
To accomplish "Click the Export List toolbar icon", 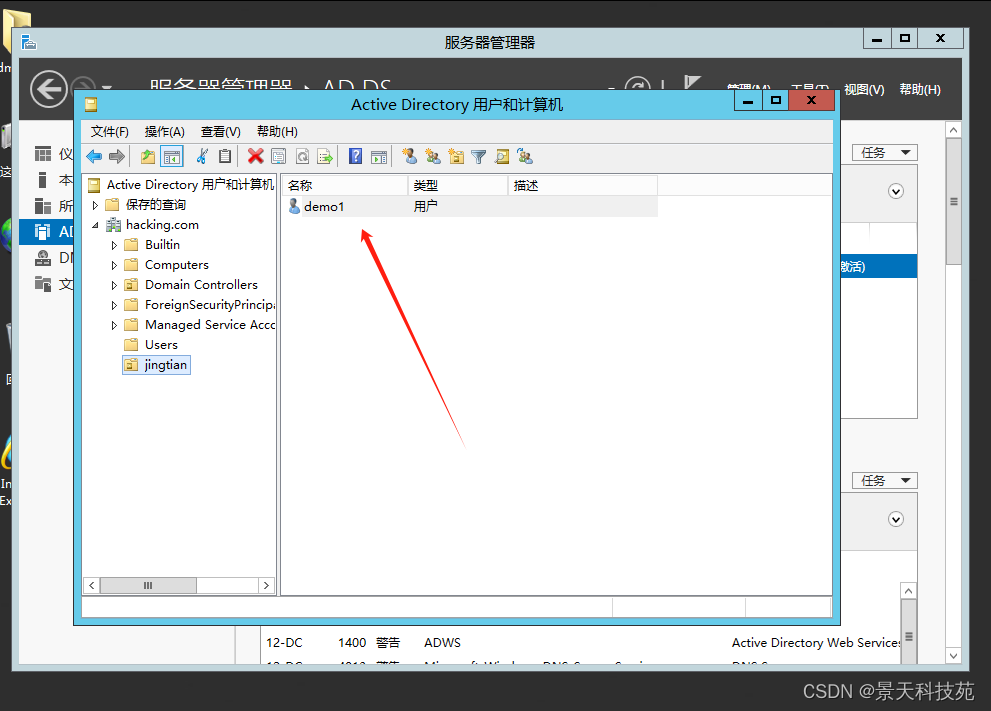I will tap(325, 157).
